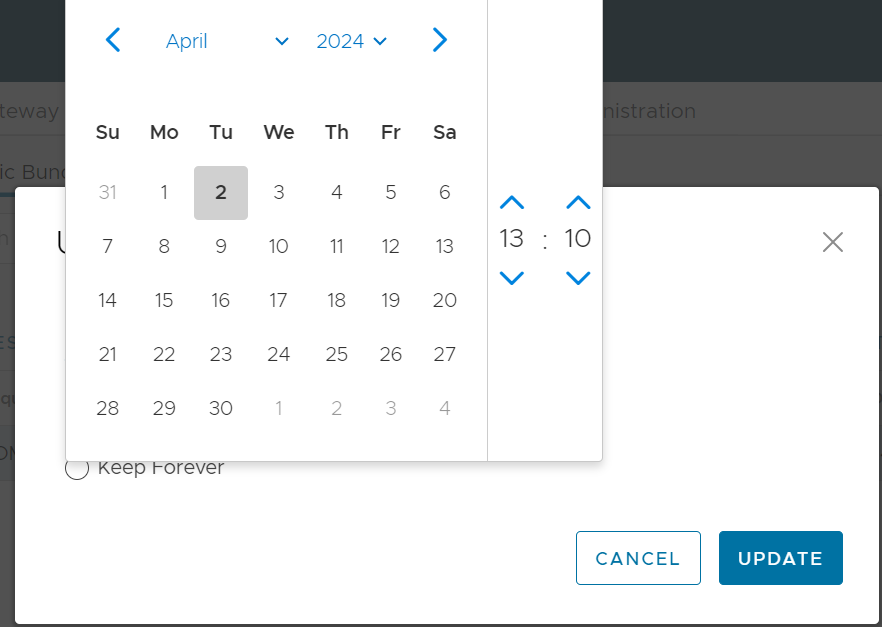Choose the greyed-out March 31 date
Screen dimensions: 882x627
coord(108,193)
